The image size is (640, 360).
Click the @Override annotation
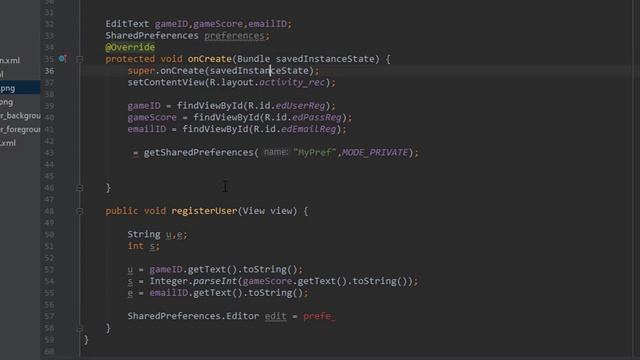[x=130, y=47]
